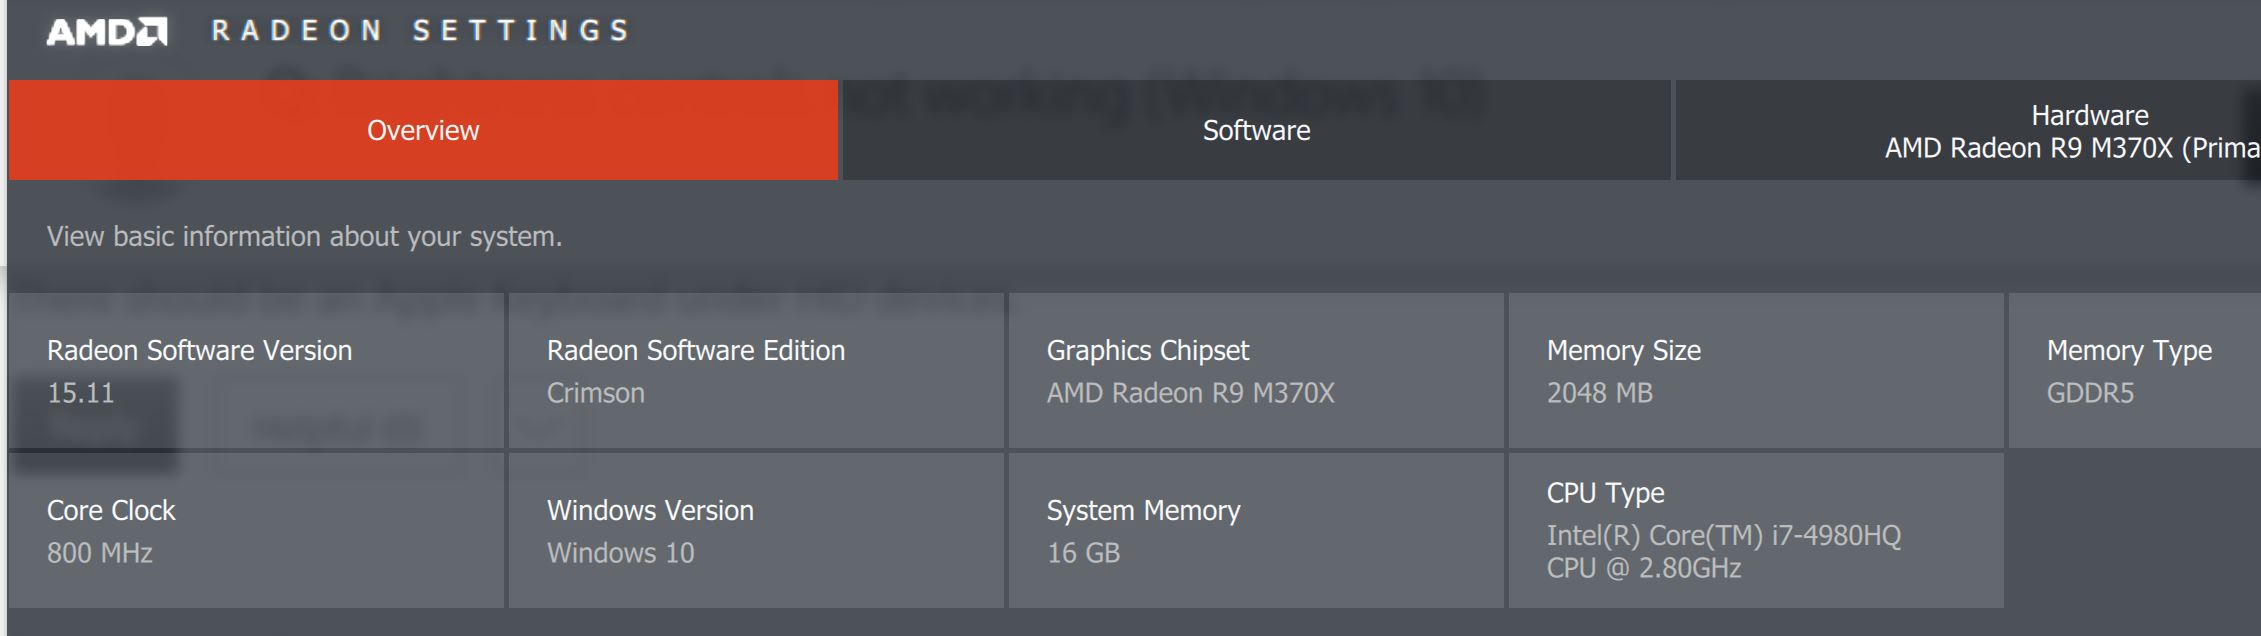Click the Intel Core i7-4980HQ processor text

point(1723,536)
